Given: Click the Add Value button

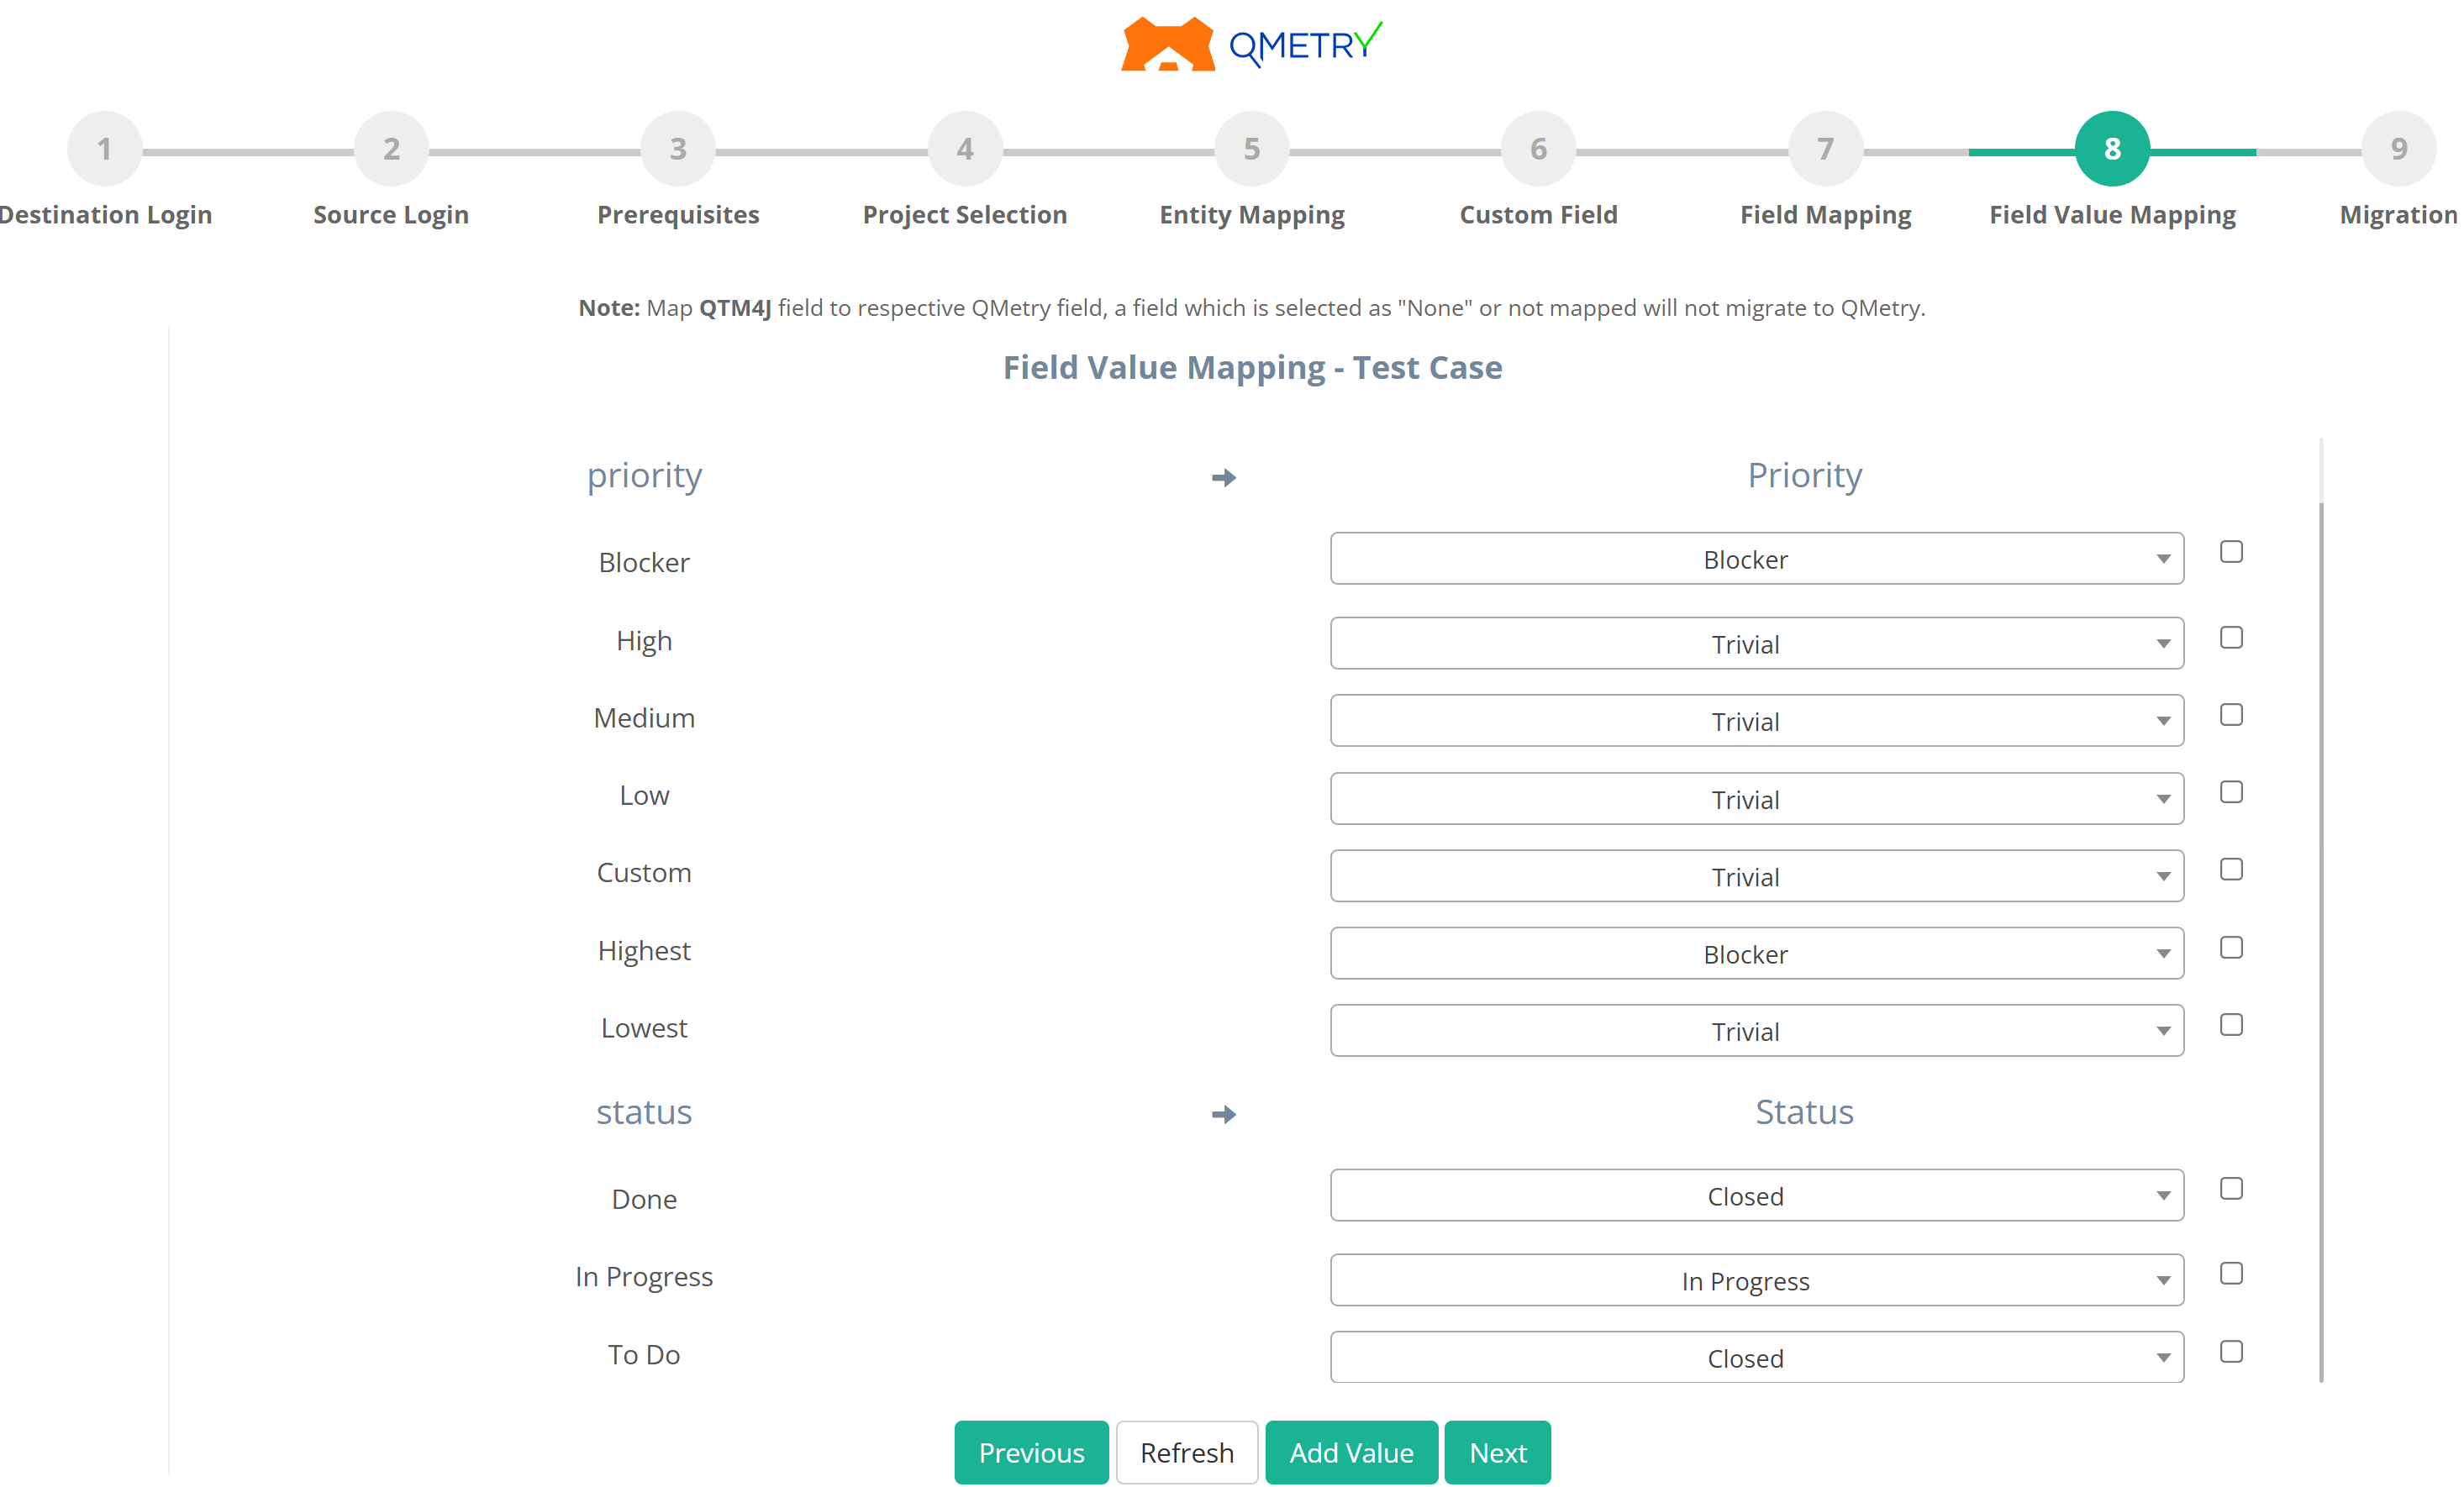Looking at the screenshot, I should click(1351, 1452).
